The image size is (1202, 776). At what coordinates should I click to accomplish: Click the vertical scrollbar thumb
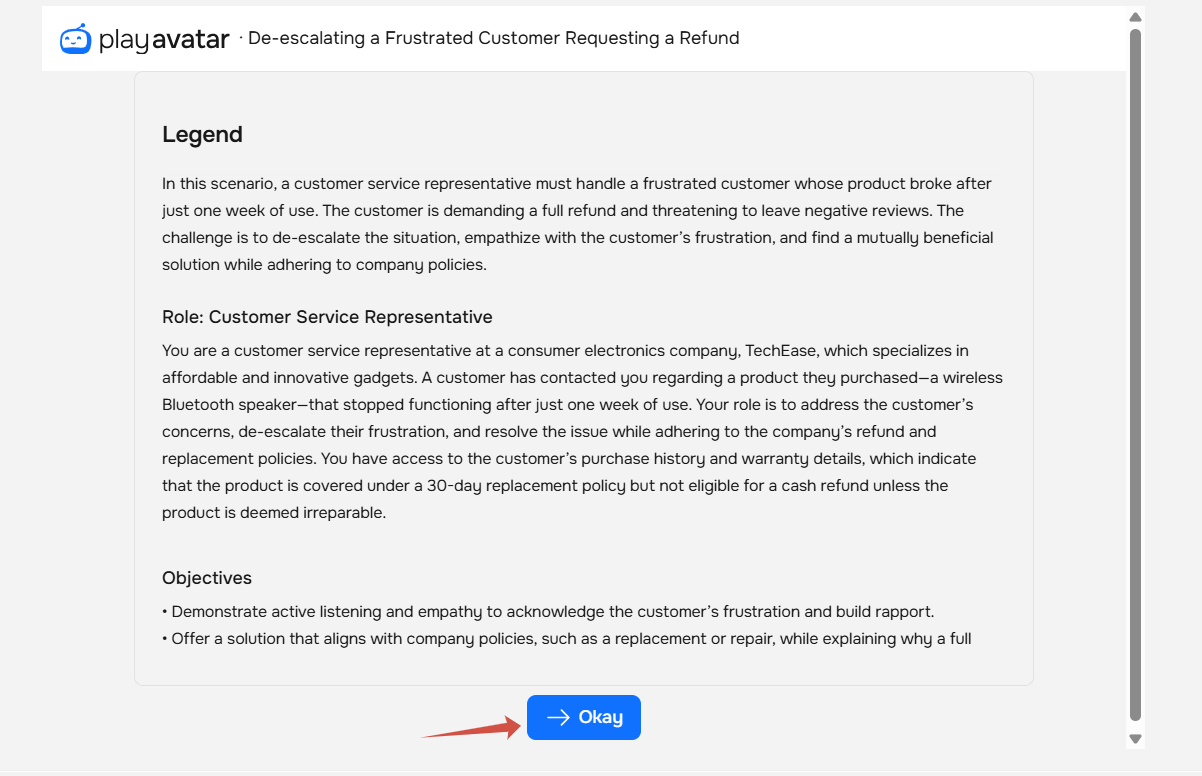[1135, 370]
